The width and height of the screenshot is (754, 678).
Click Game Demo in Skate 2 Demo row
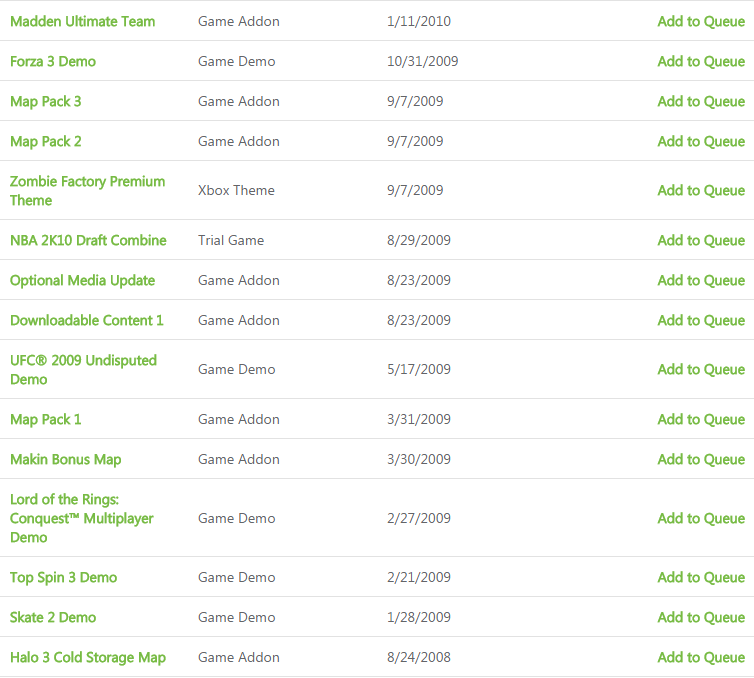pos(237,617)
